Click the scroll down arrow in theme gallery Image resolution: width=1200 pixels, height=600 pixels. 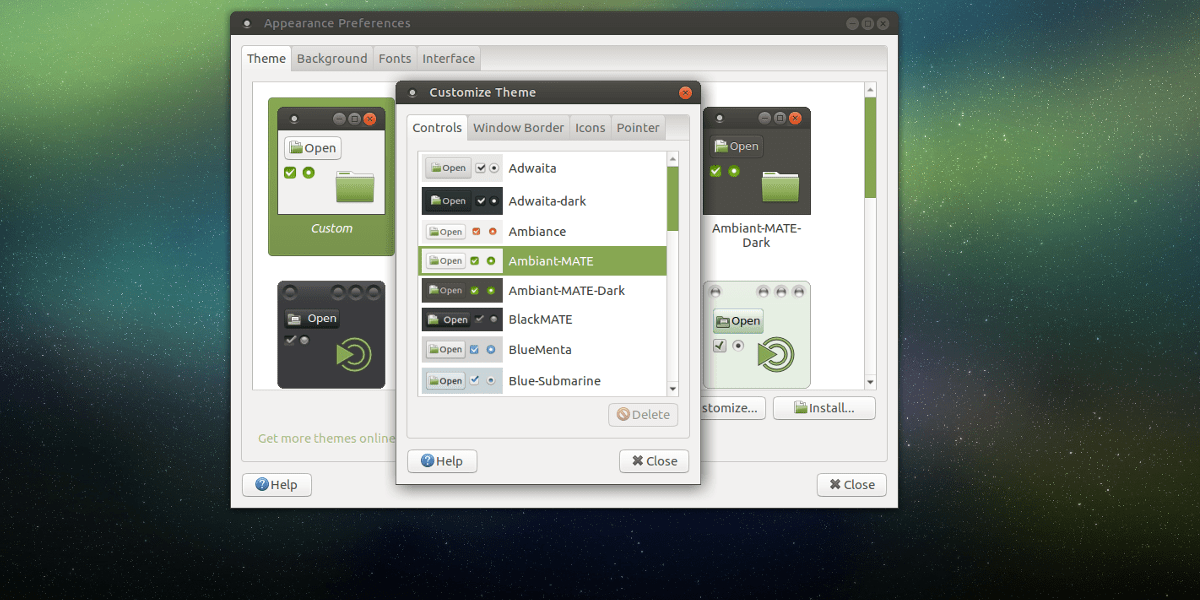pos(870,382)
